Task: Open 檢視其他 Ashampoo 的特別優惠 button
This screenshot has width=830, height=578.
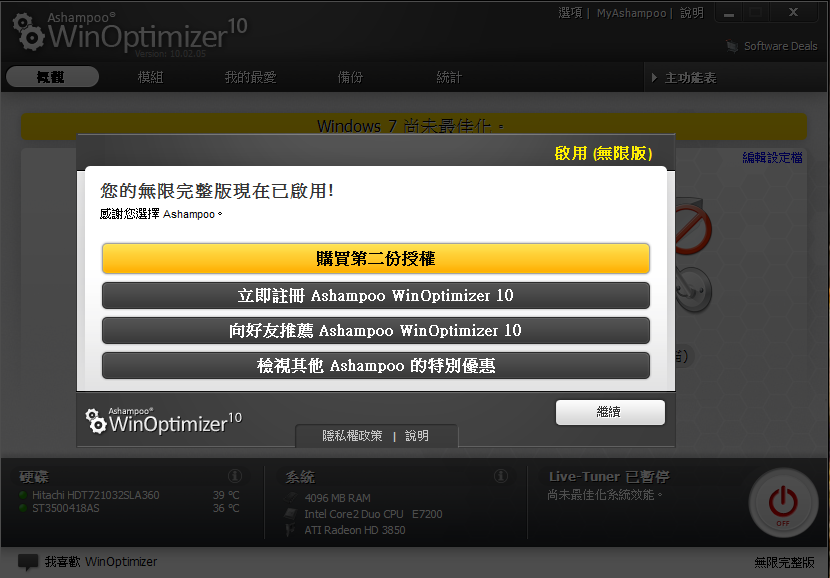Action: pyautogui.click(x=376, y=365)
